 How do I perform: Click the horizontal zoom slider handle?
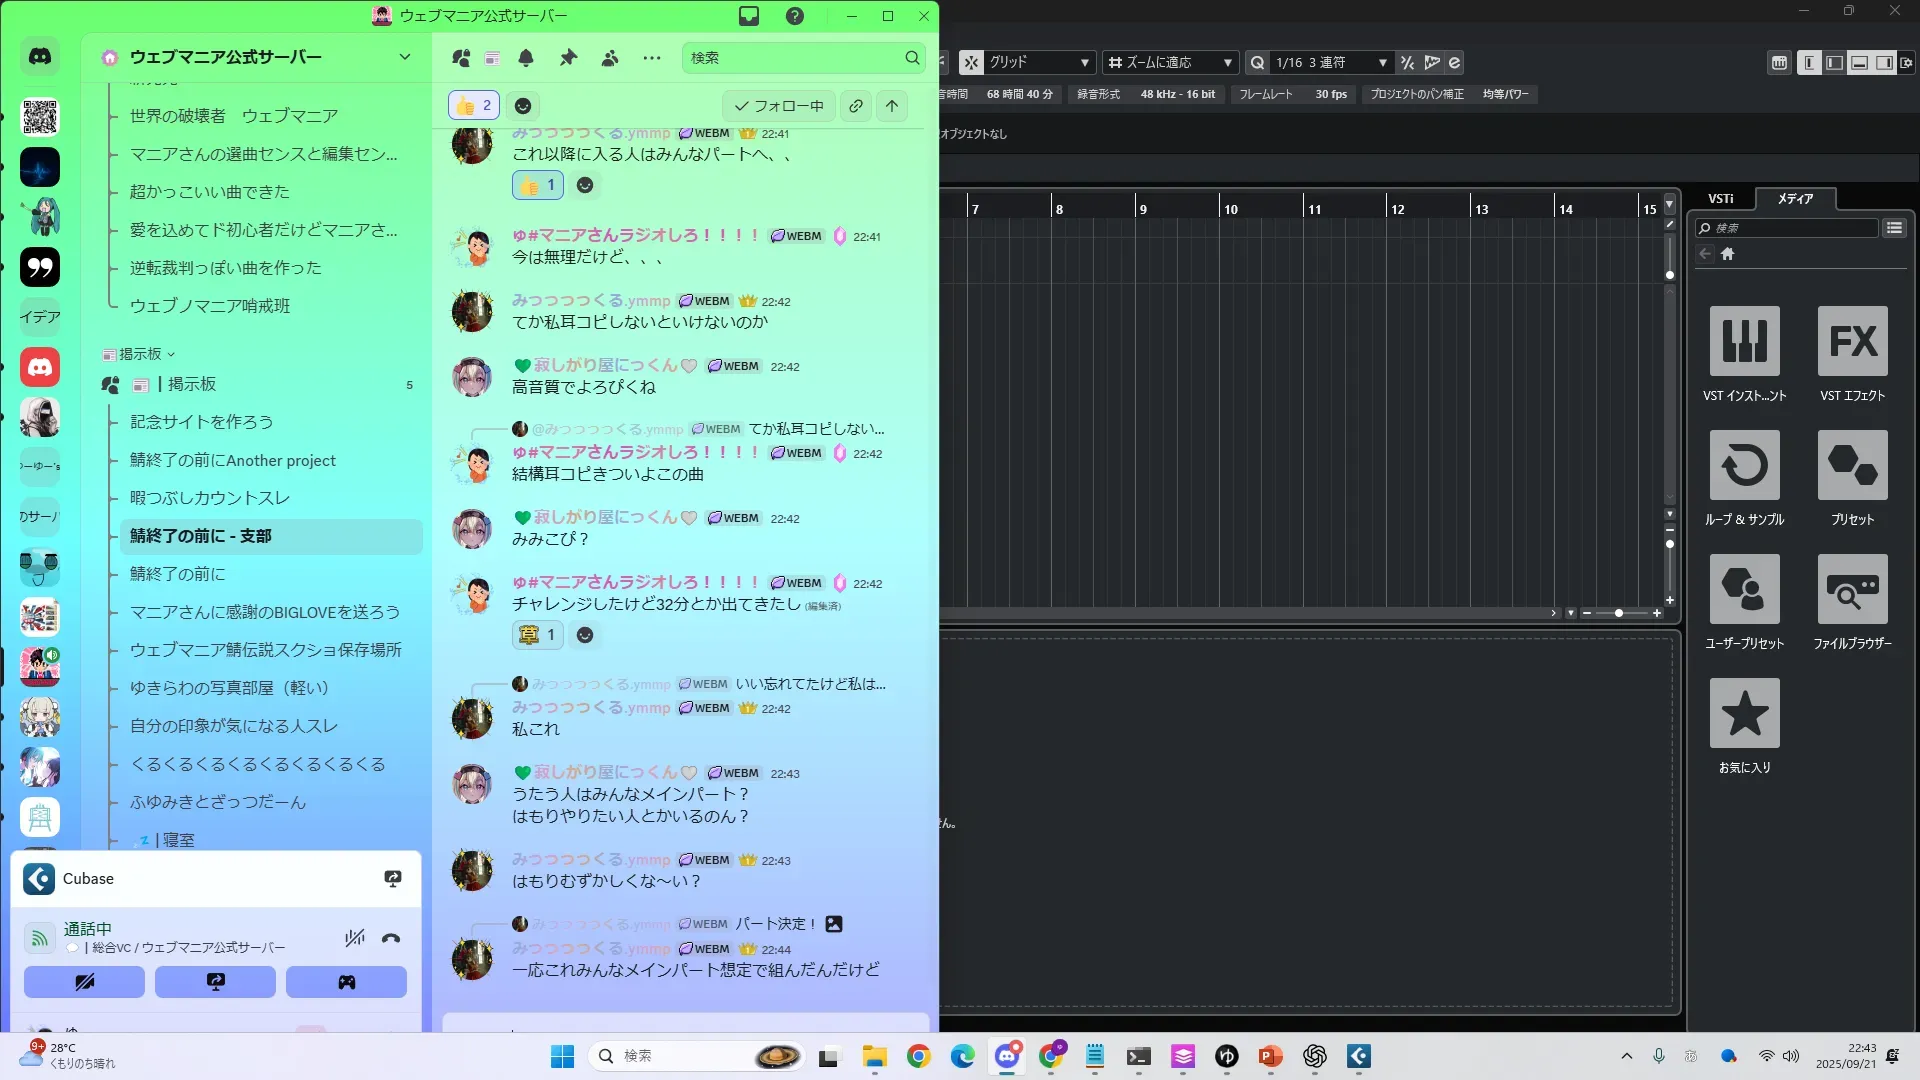point(1618,613)
